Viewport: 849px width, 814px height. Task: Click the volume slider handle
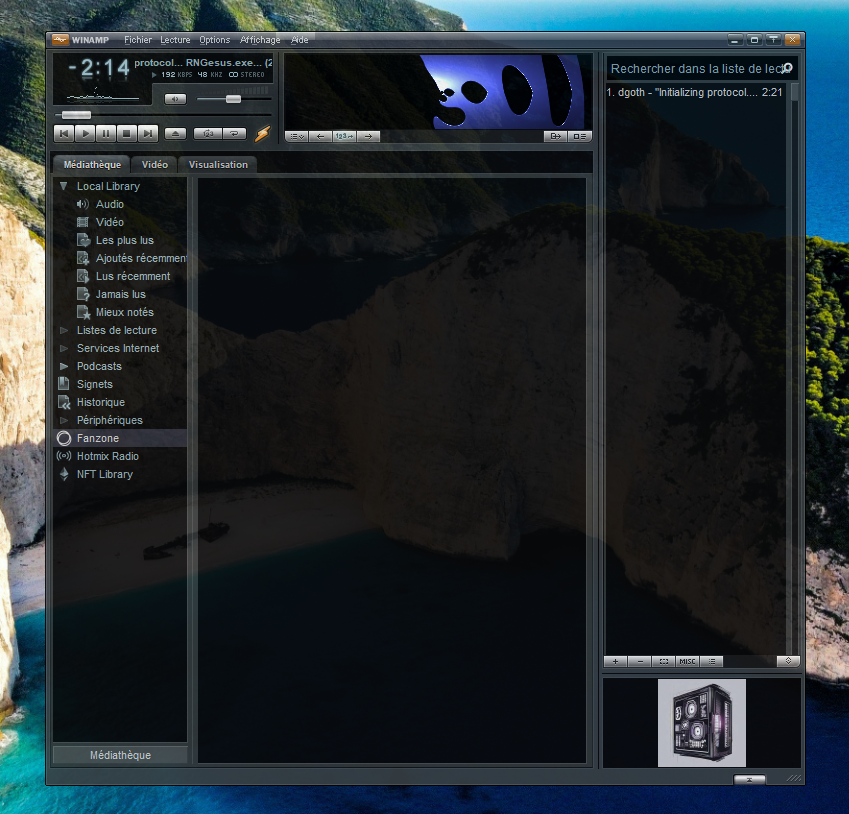pos(233,99)
